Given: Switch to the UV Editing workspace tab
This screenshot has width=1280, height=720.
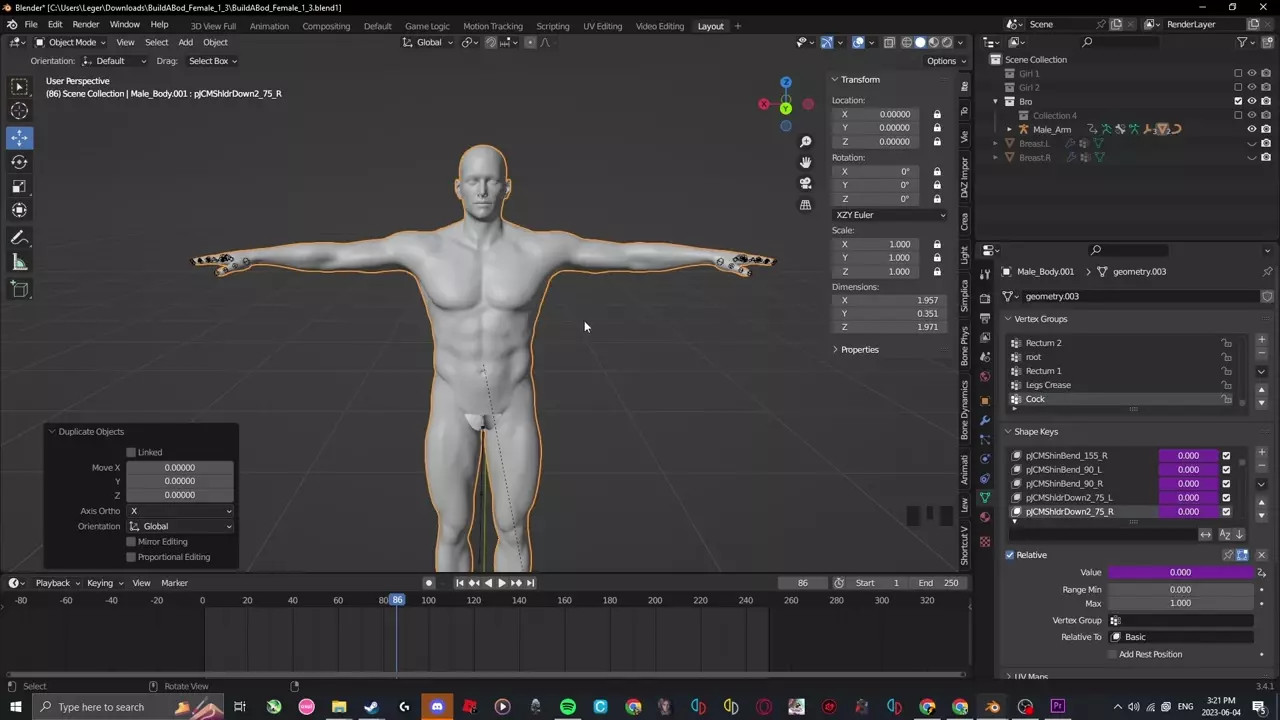Looking at the screenshot, I should [x=602, y=26].
